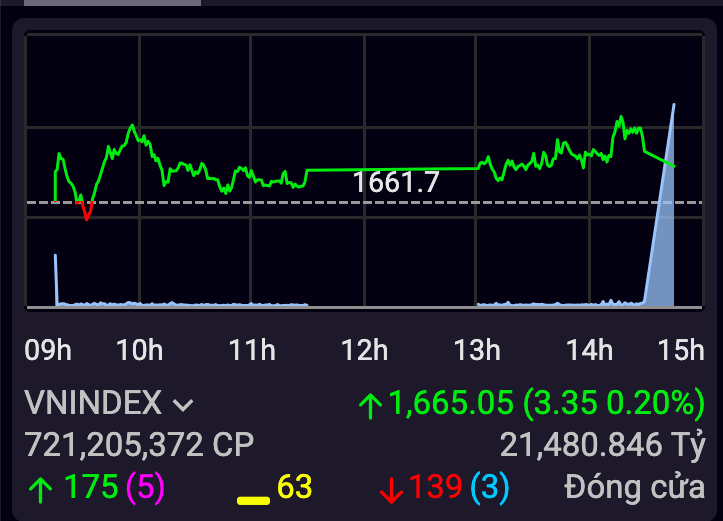
Task: Click the red decliners arrow next to 139
Action: pyautogui.click(x=391, y=489)
